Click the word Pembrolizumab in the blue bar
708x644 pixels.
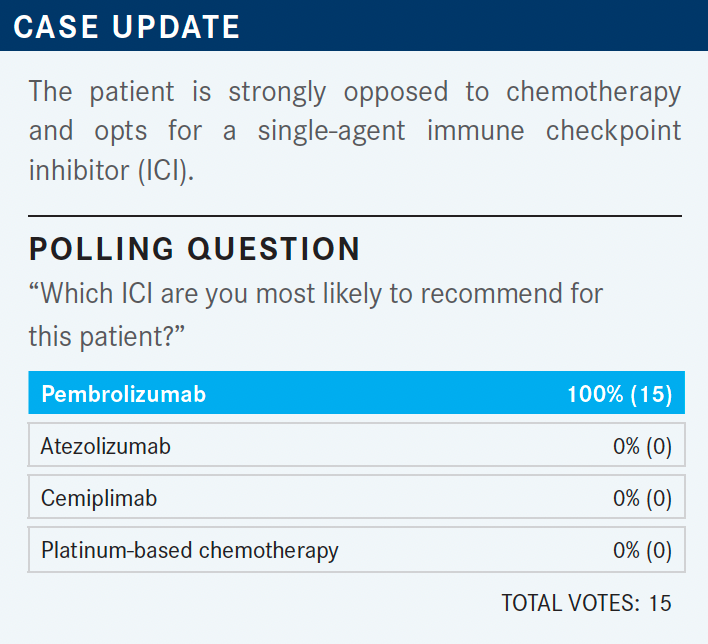pyautogui.click(x=124, y=394)
